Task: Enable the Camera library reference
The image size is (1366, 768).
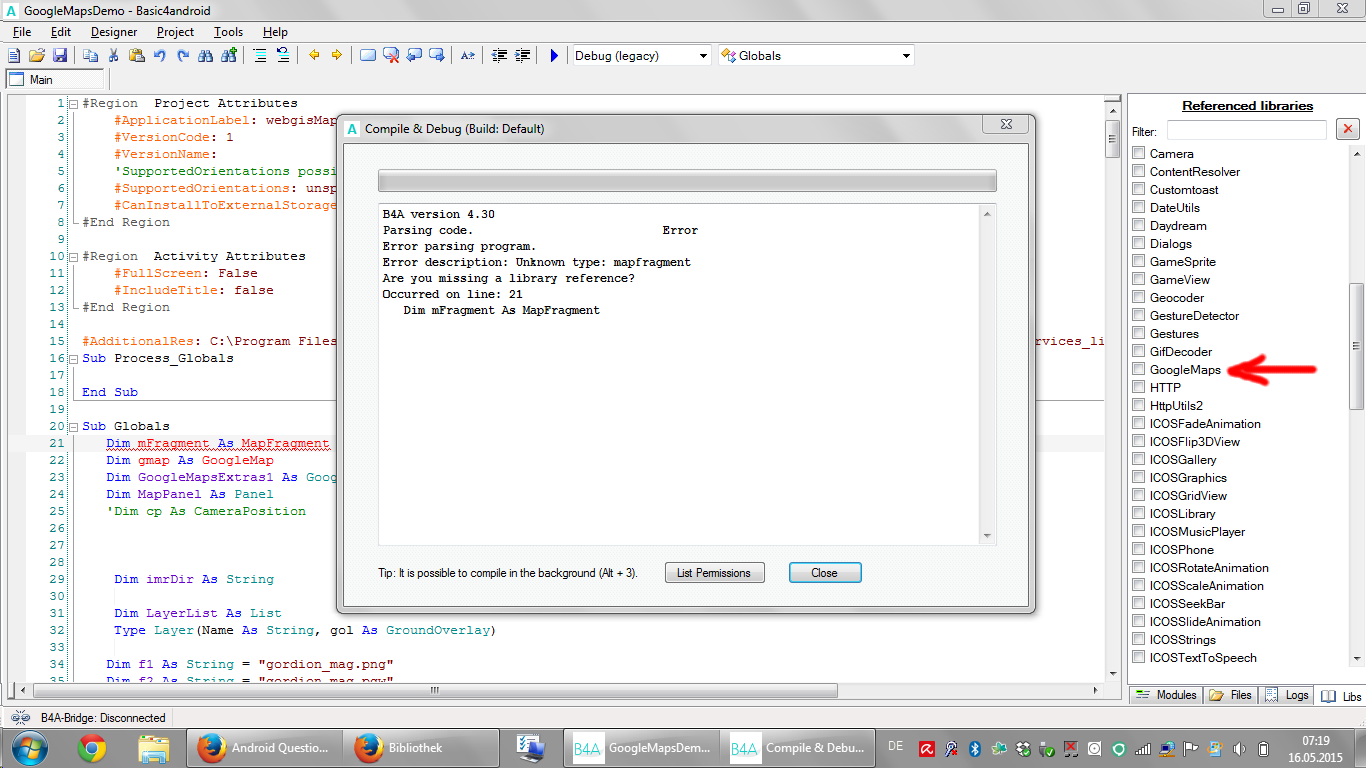Action: (1138, 153)
